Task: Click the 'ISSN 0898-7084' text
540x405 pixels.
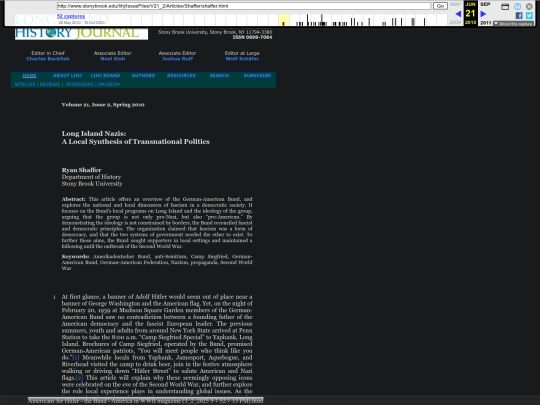Action: [252, 37]
